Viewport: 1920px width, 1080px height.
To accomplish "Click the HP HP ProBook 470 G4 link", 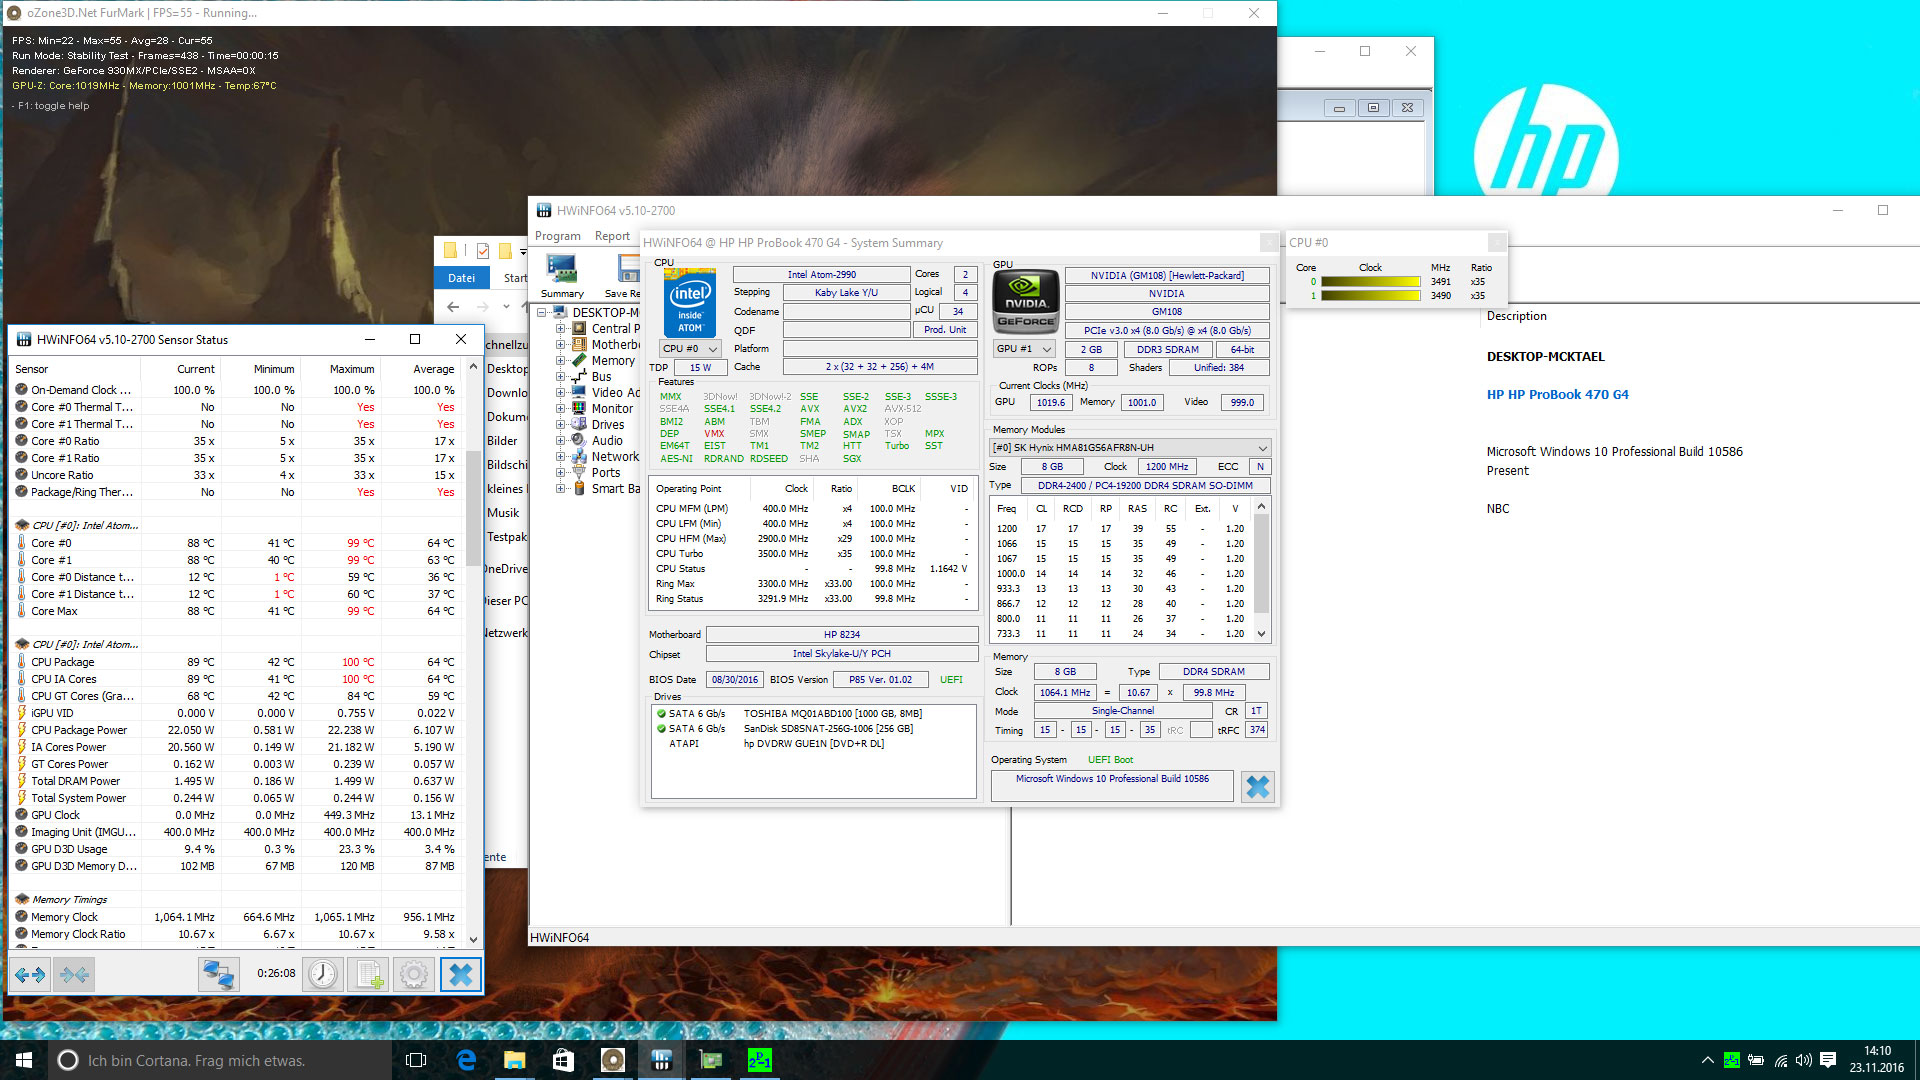I will pyautogui.click(x=1557, y=395).
